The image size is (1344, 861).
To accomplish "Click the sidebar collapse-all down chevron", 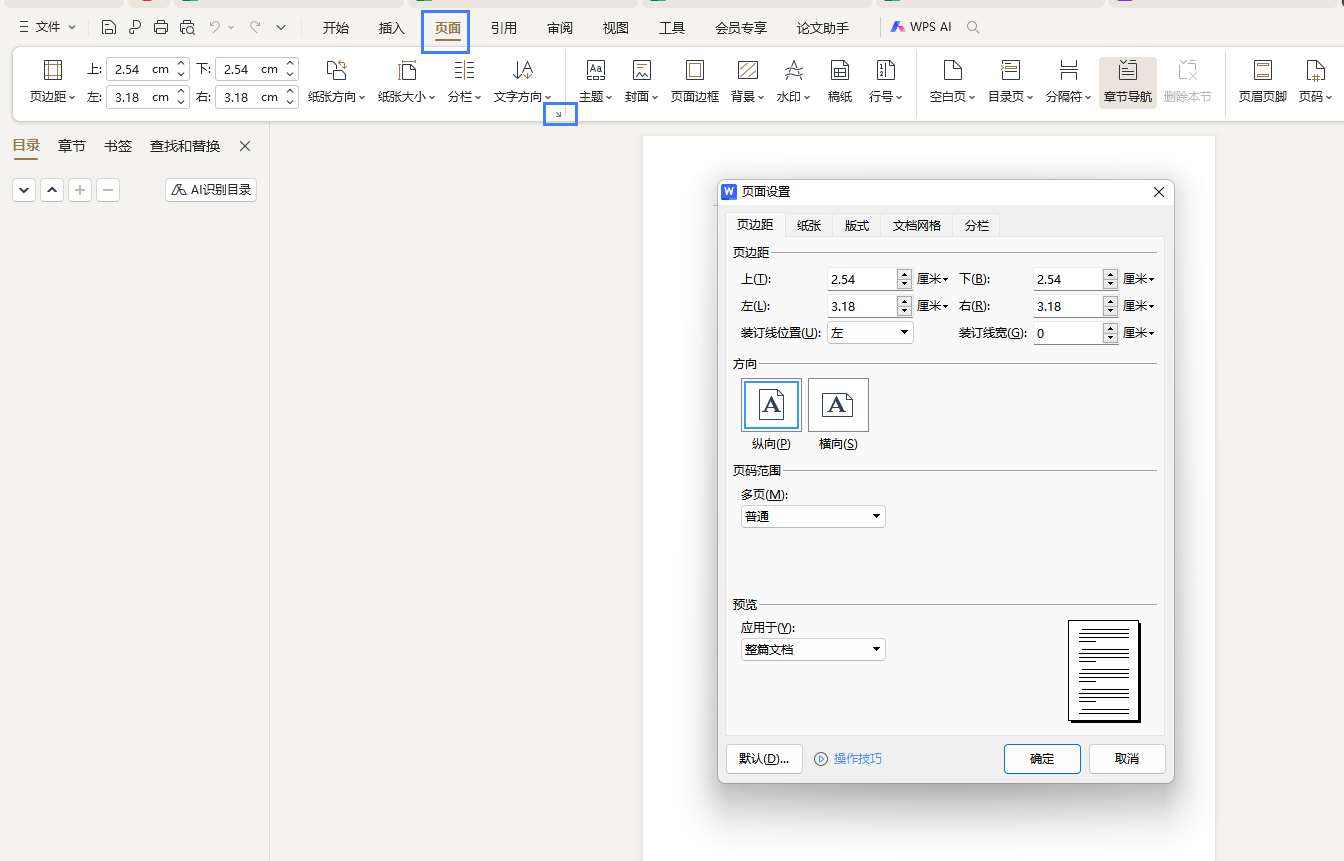I will (x=24, y=189).
